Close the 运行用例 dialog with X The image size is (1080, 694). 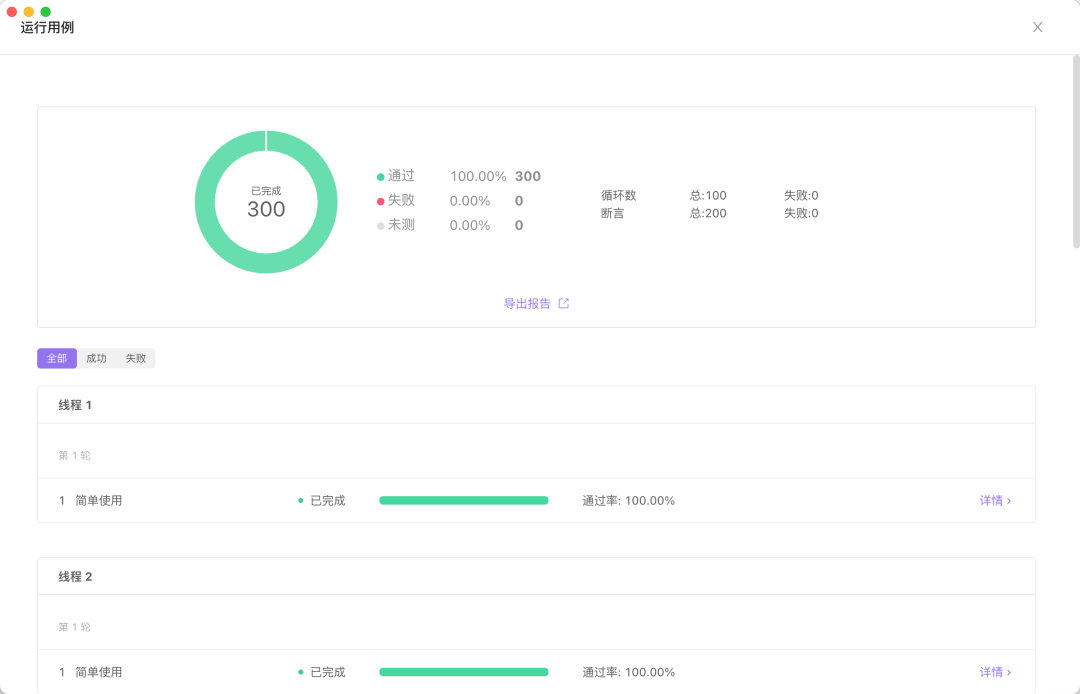point(1037,28)
